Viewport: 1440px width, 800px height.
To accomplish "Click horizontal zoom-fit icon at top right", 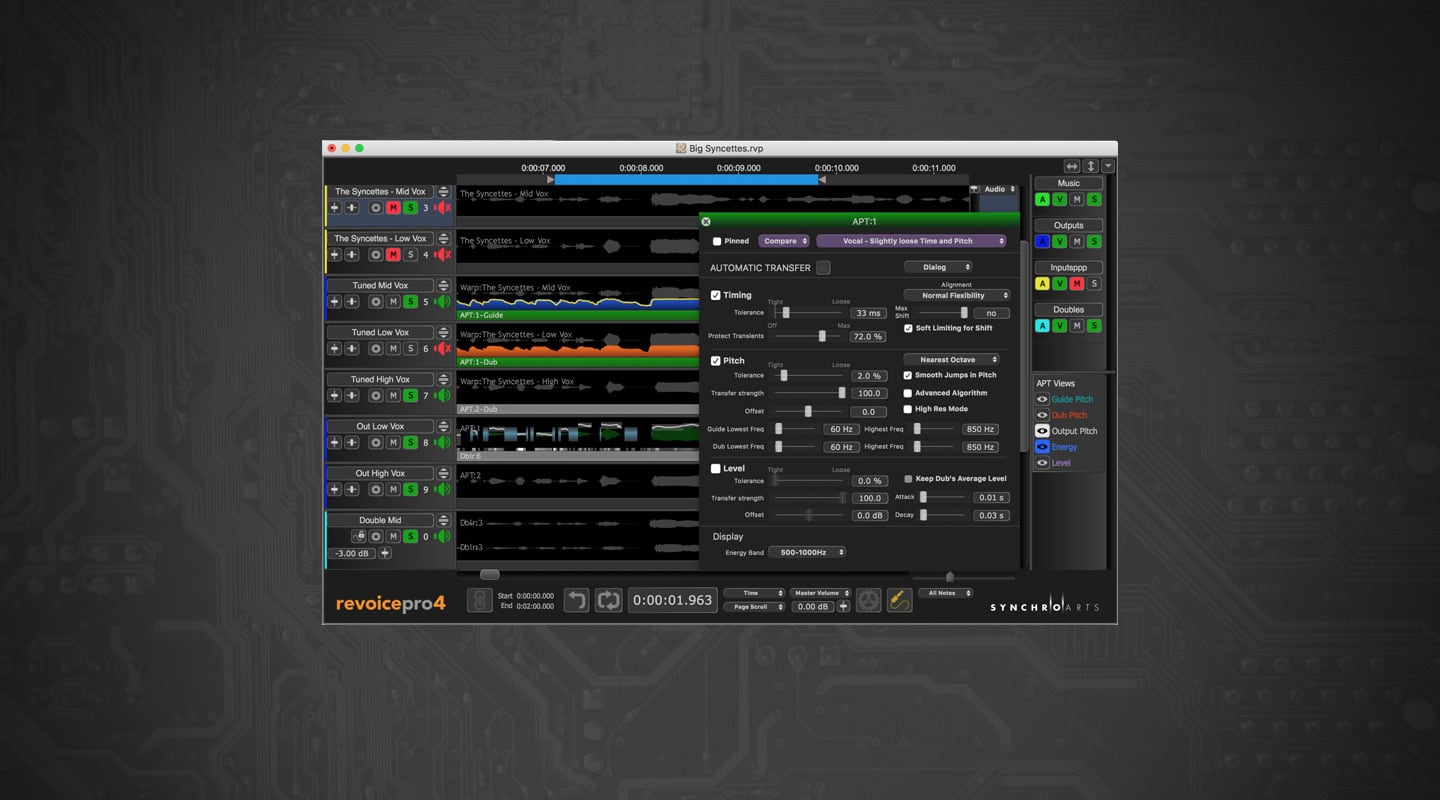I will [1072, 166].
